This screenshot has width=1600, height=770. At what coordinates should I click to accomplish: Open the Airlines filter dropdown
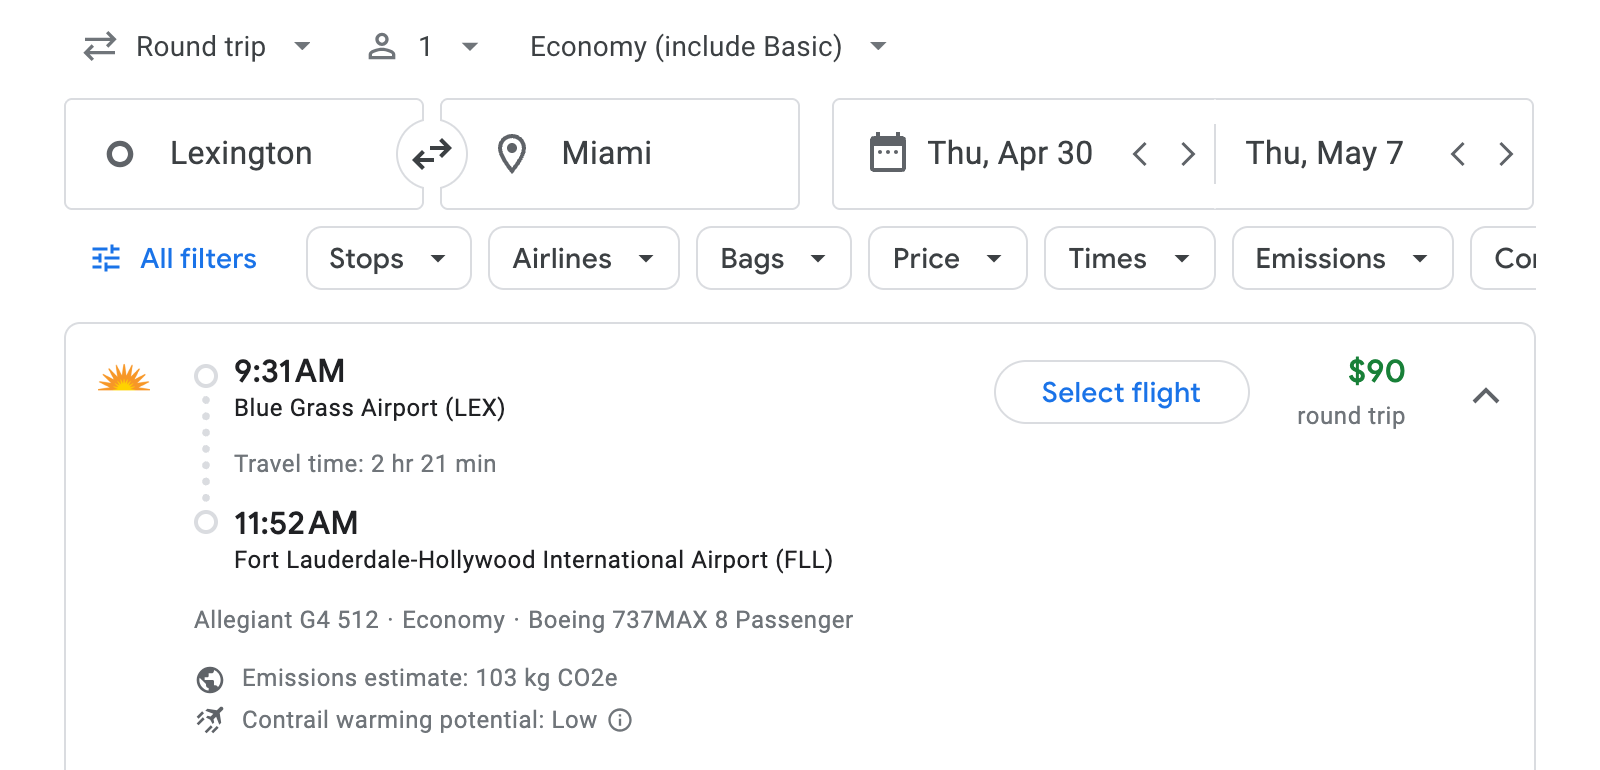tap(583, 258)
